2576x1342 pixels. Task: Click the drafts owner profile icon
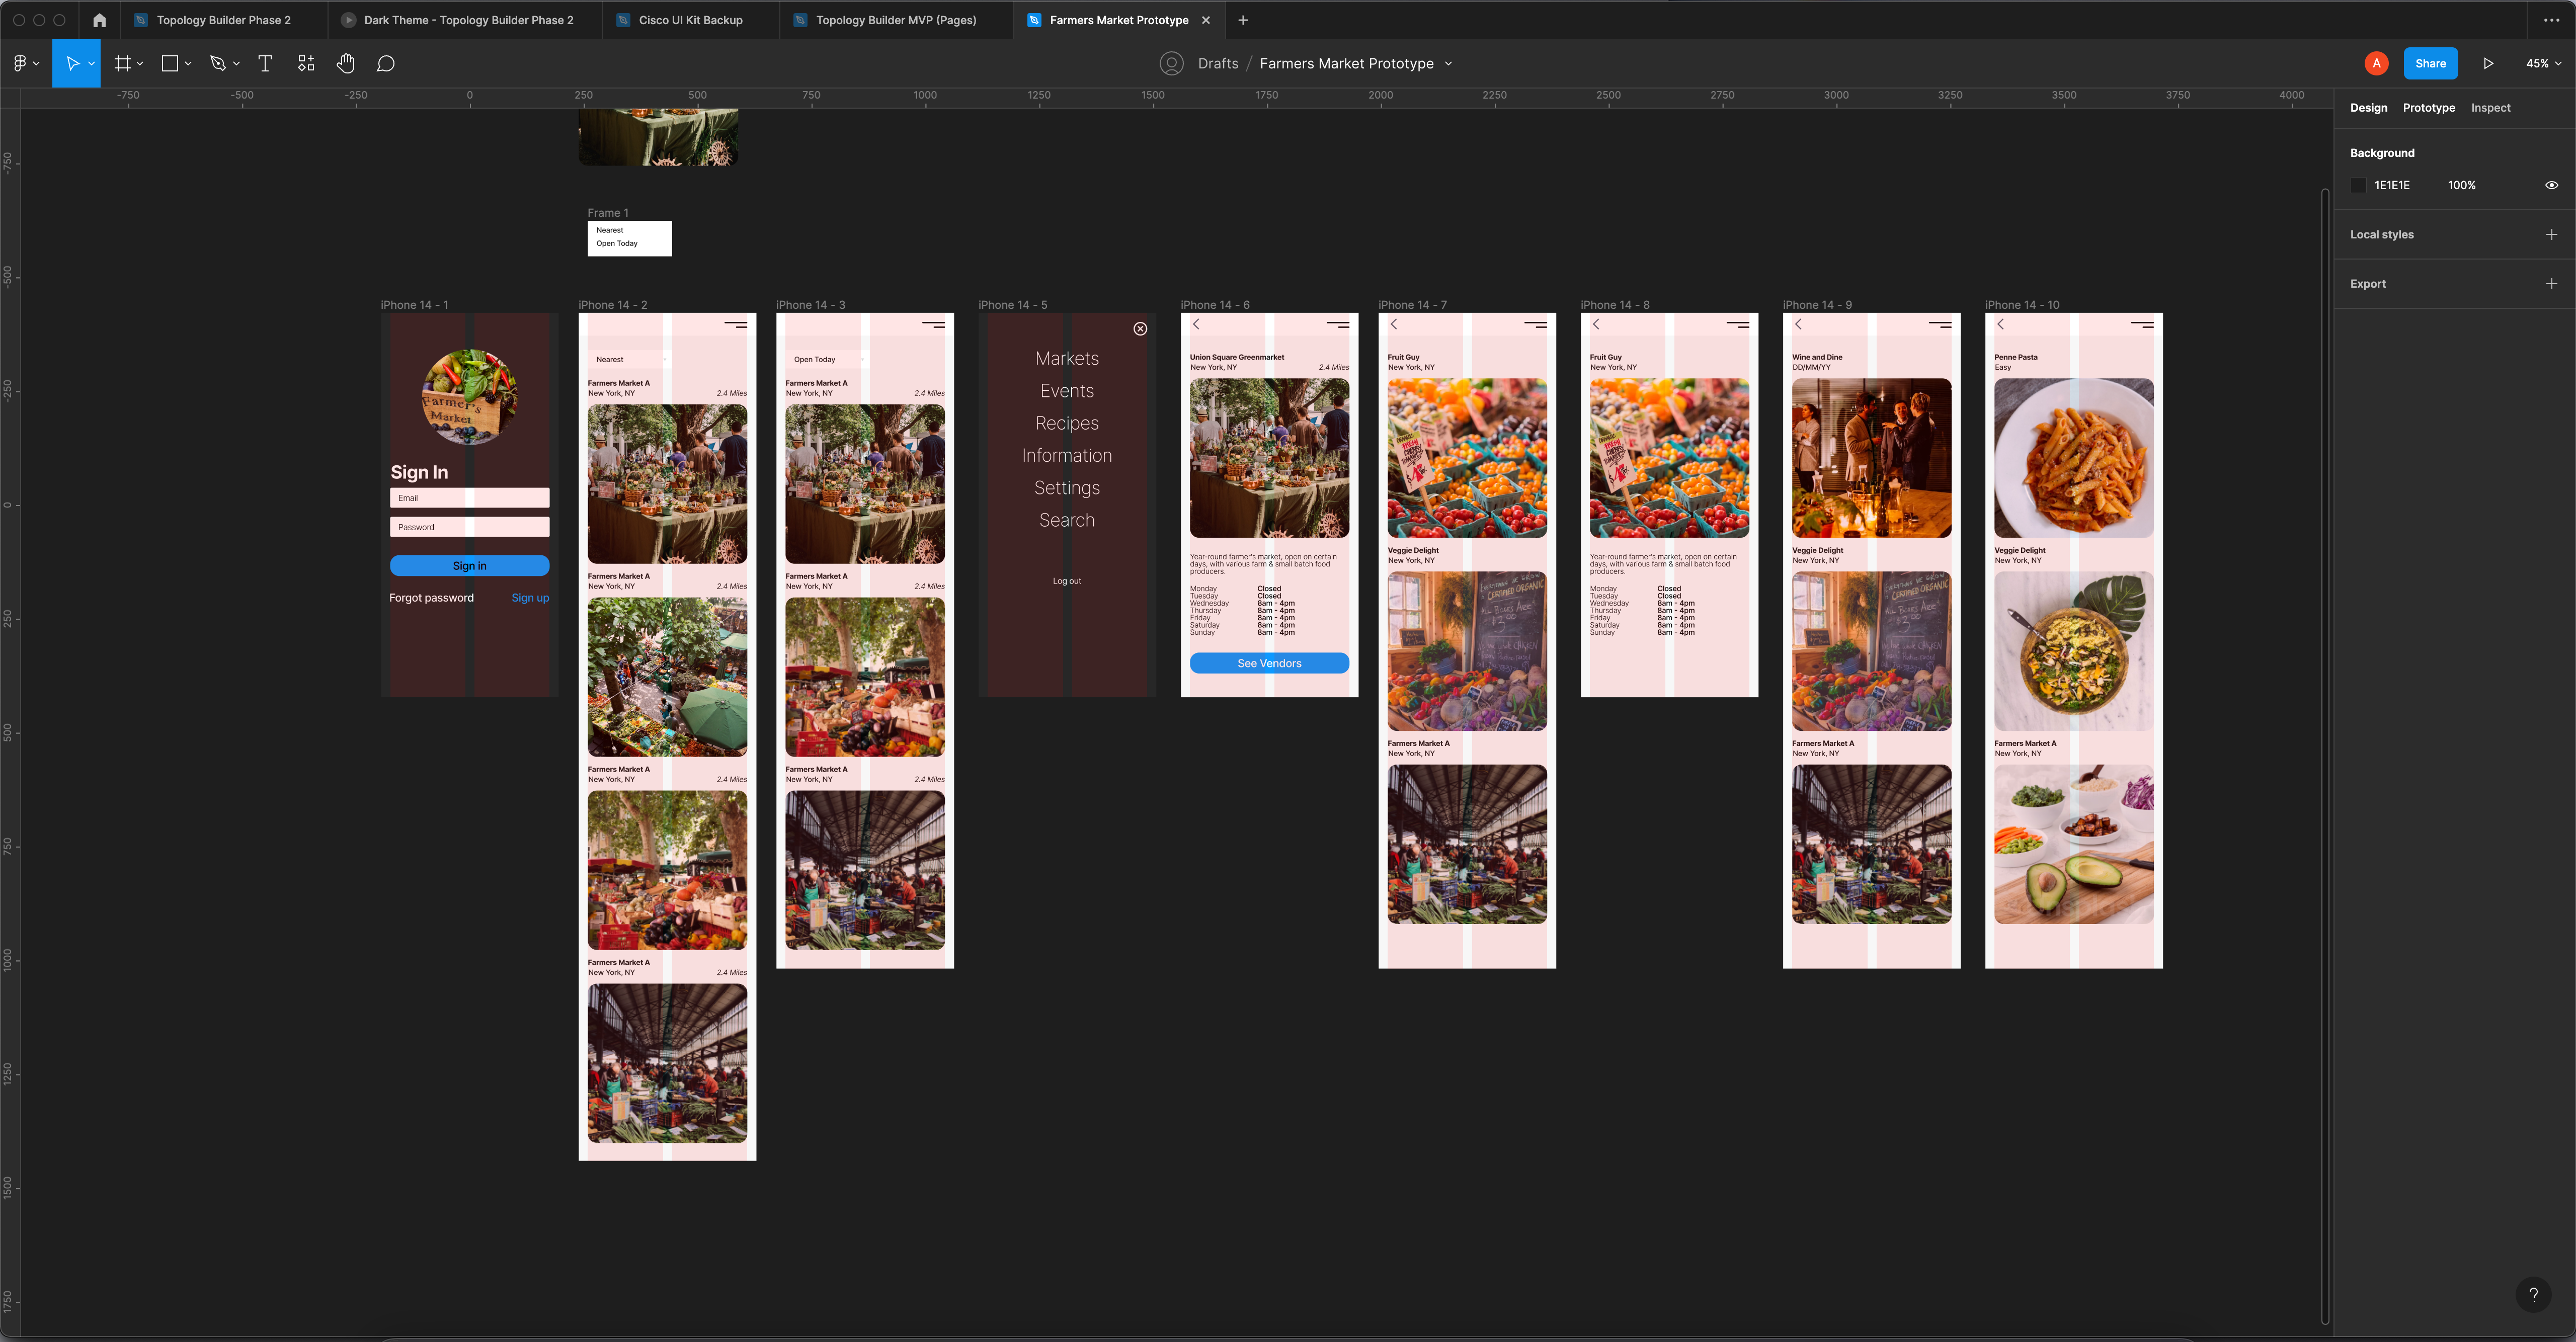pyautogui.click(x=1172, y=63)
